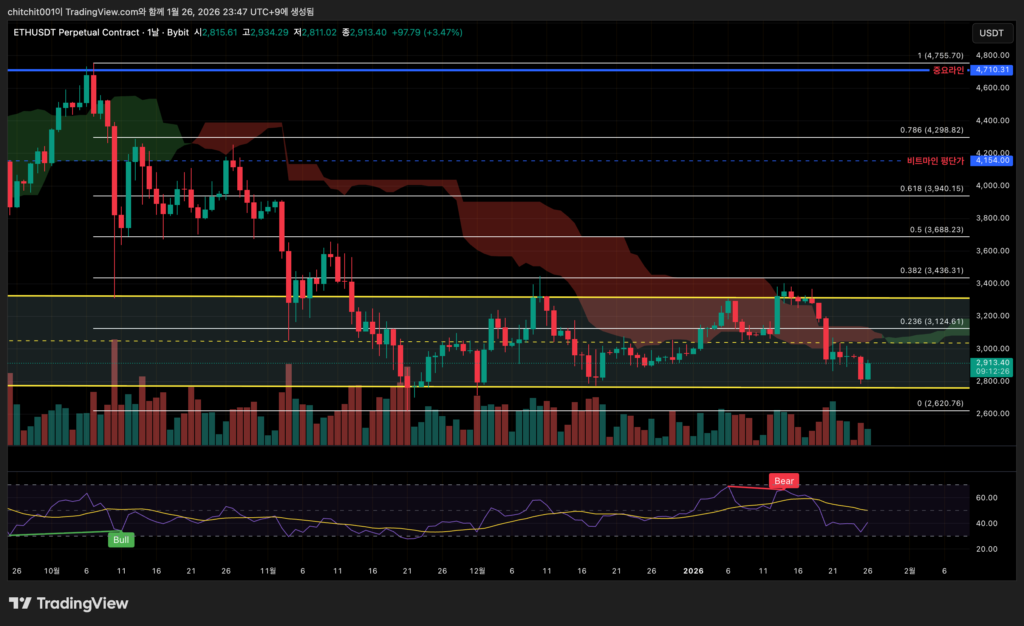Click the red 중요라인 line label
Image resolution: width=1024 pixels, height=626 pixels.
pyautogui.click(x=947, y=71)
